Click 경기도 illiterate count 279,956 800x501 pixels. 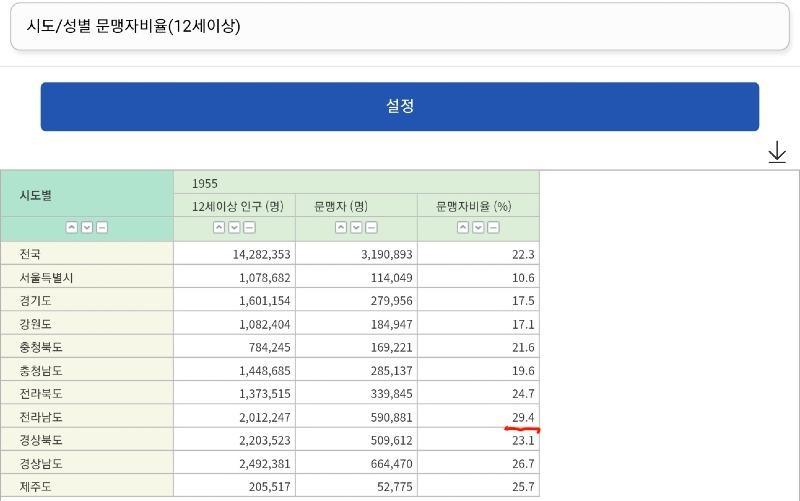391,300
